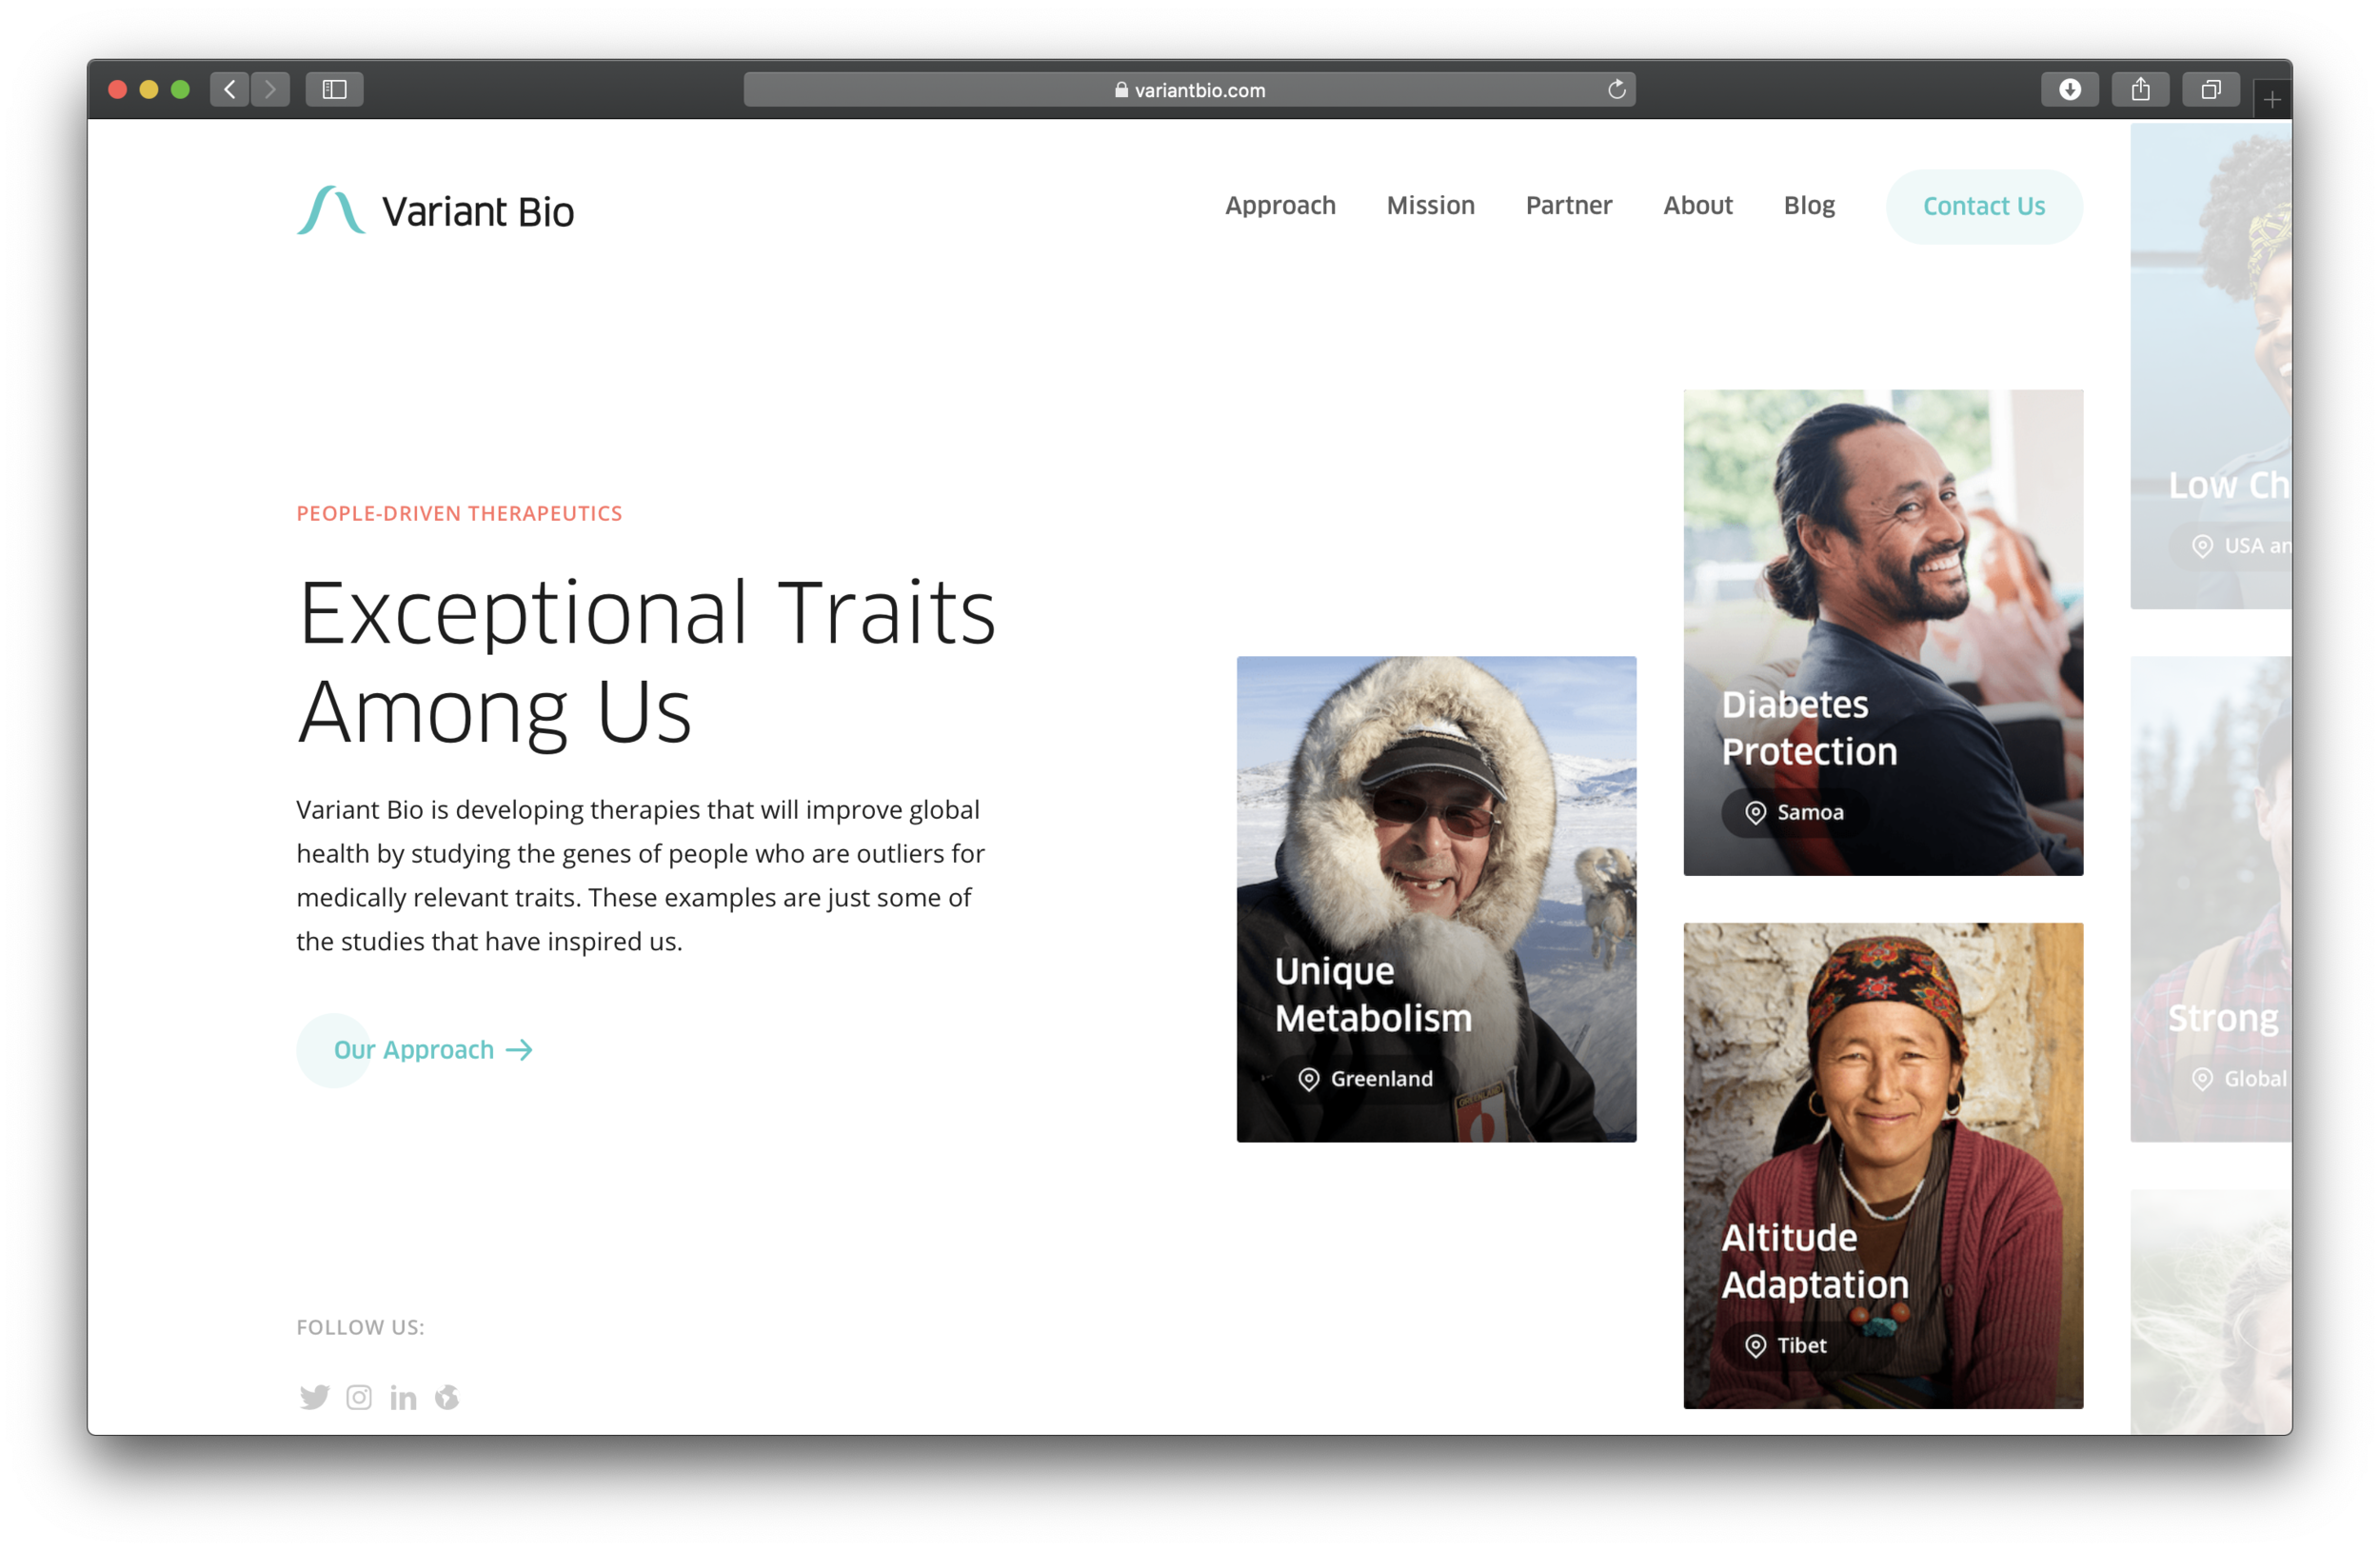
Task: Open the Safari share icon
Action: coord(2140,90)
